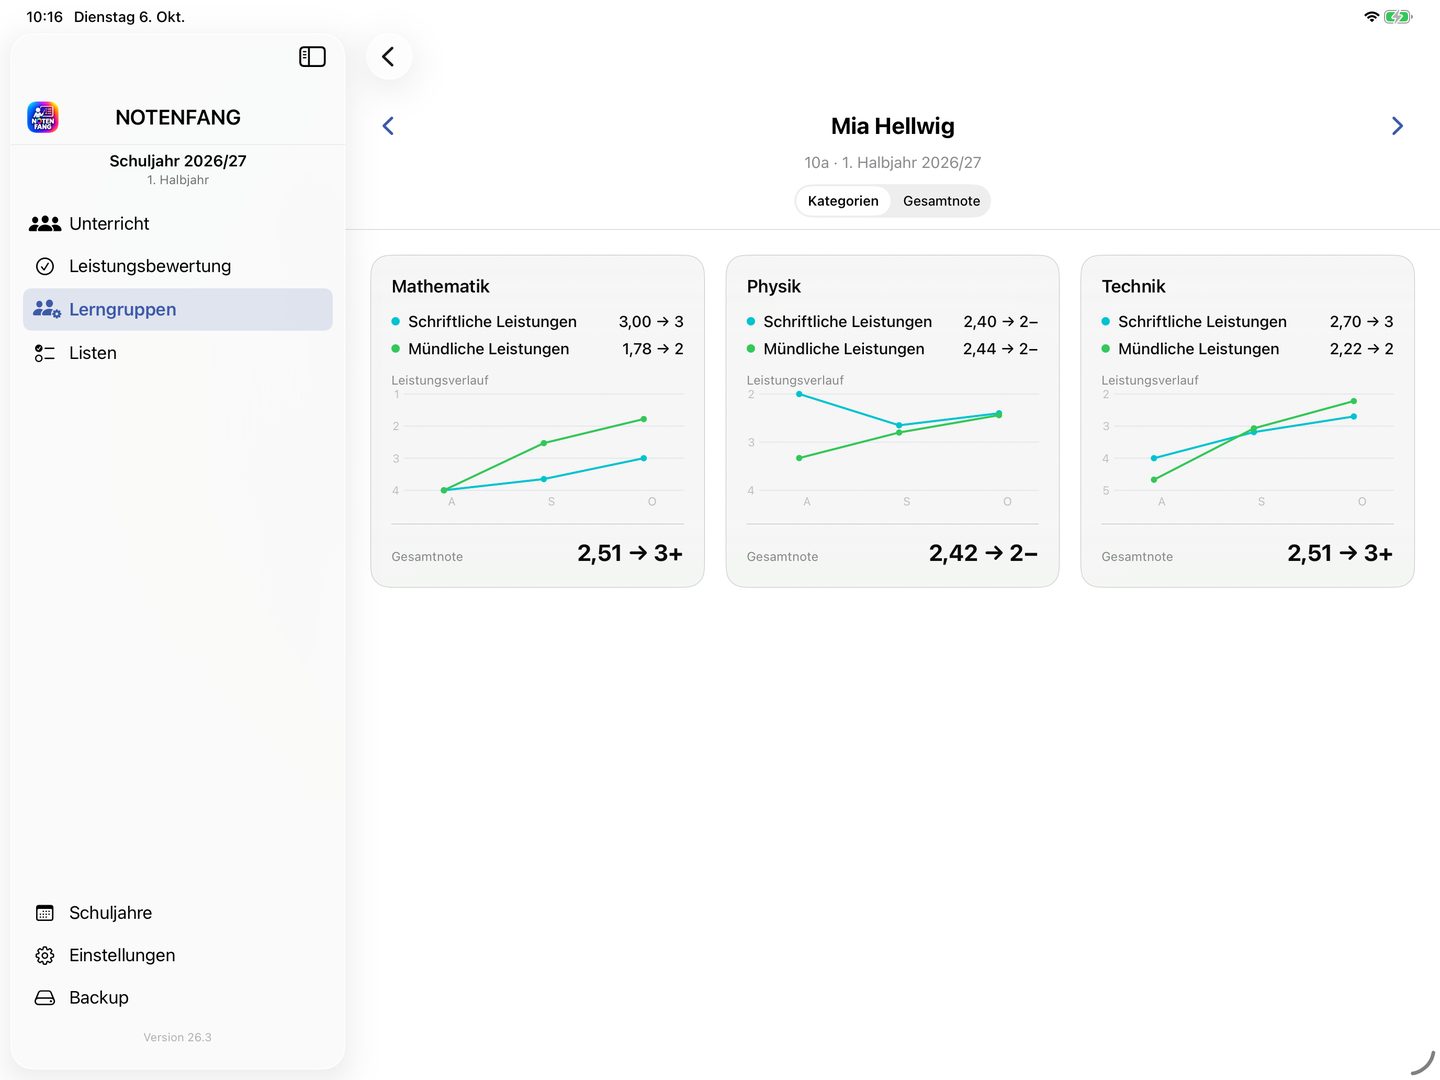Open Unterricht in the sidebar

click(178, 224)
